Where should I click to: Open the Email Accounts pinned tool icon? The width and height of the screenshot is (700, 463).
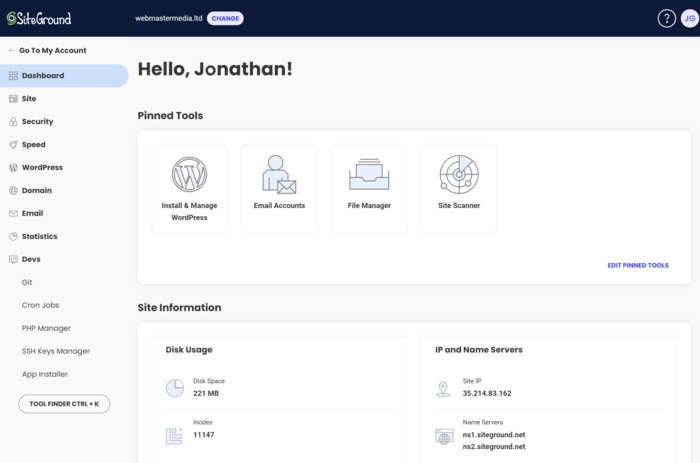[x=279, y=175]
